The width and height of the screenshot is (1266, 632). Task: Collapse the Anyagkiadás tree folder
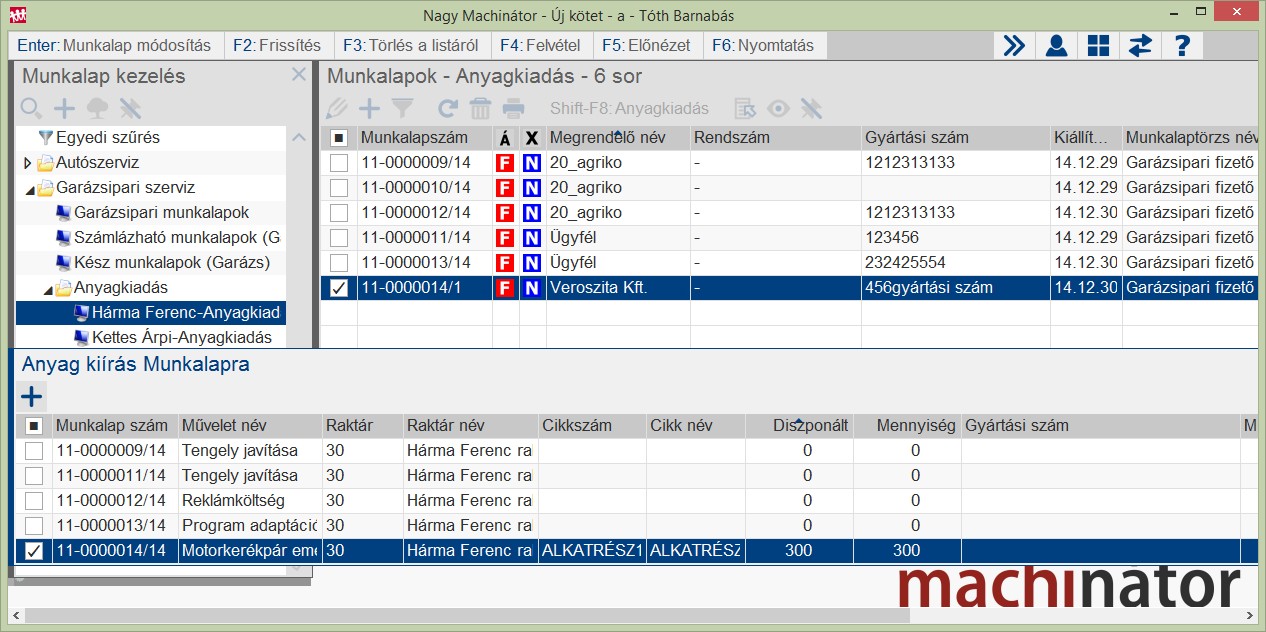(46, 288)
